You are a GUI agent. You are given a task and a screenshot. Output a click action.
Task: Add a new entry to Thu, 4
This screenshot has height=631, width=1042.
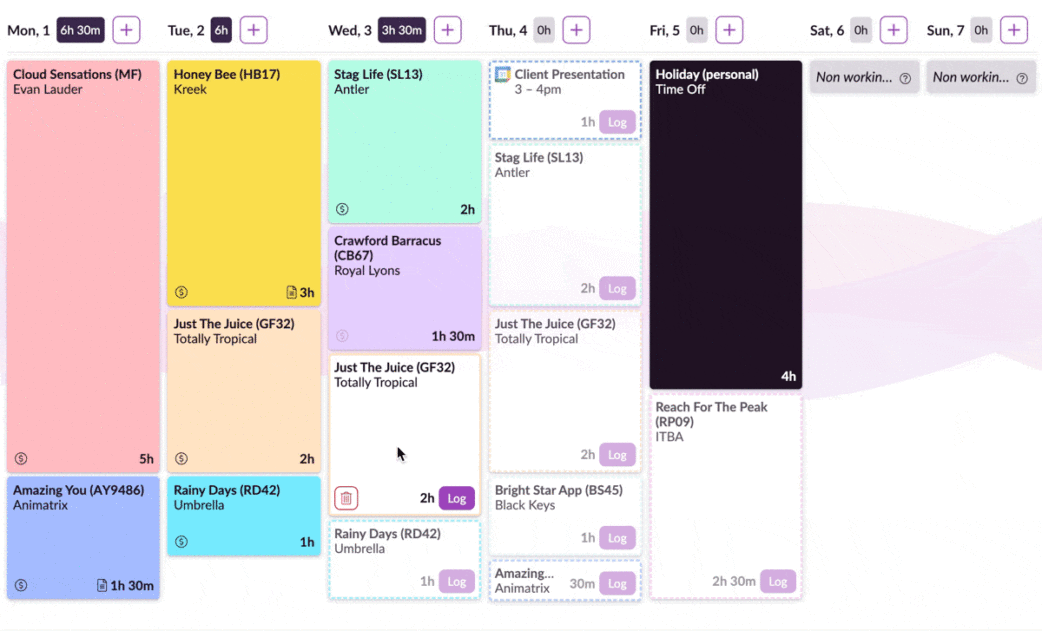click(577, 30)
